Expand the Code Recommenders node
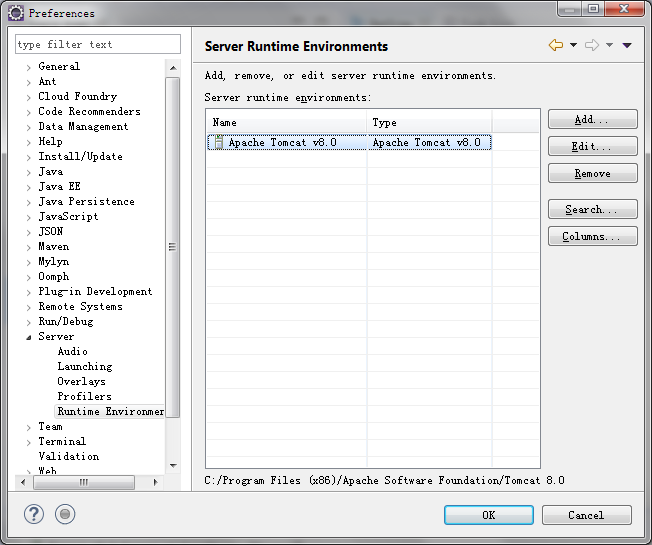The width and height of the screenshot is (652, 545). pyautogui.click(x=28, y=112)
